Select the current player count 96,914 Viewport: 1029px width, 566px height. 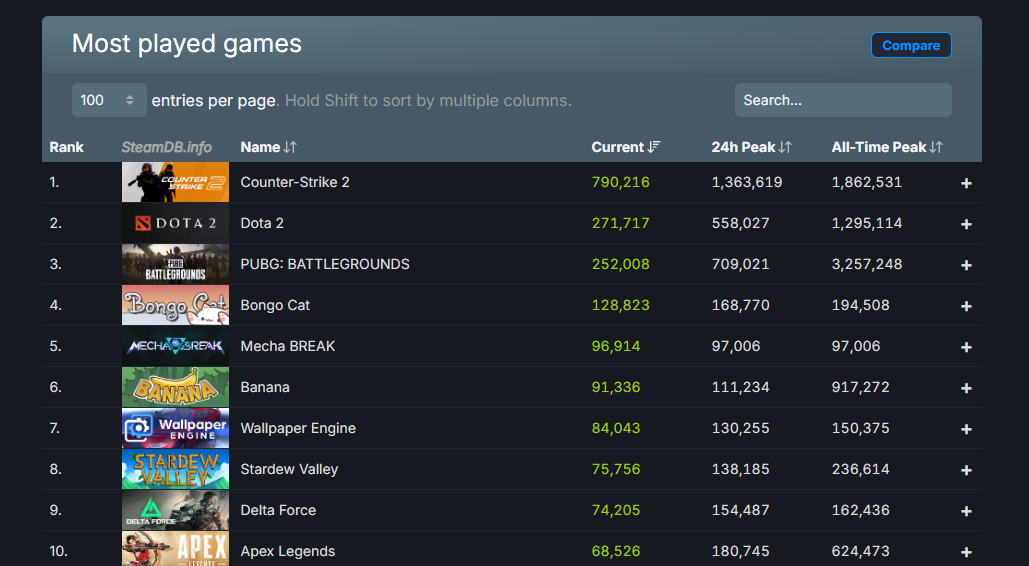[616, 346]
